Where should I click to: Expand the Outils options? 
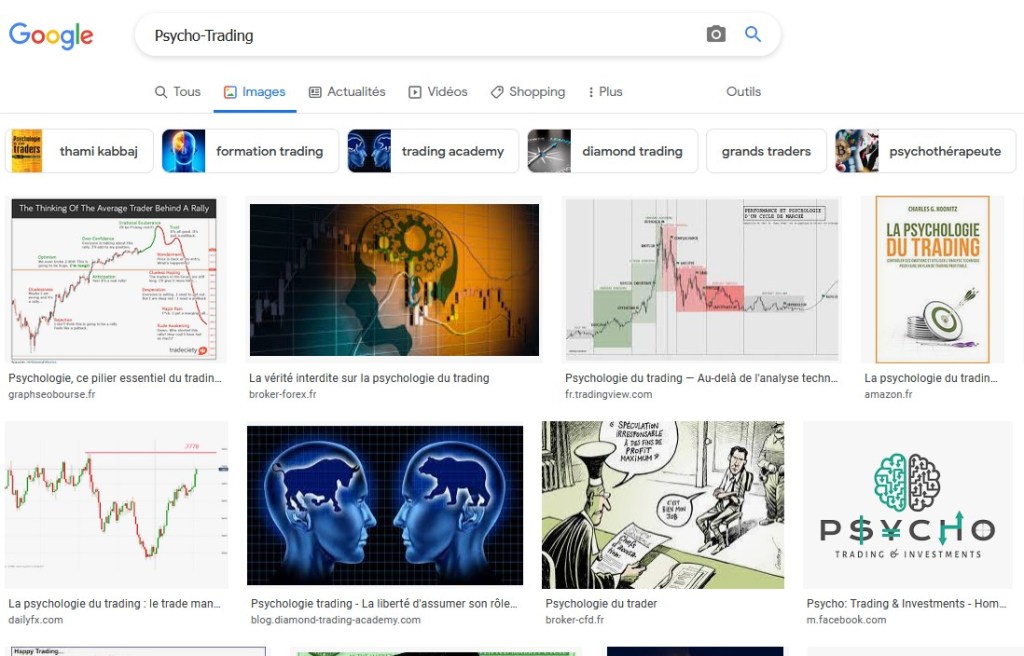(743, 91)
